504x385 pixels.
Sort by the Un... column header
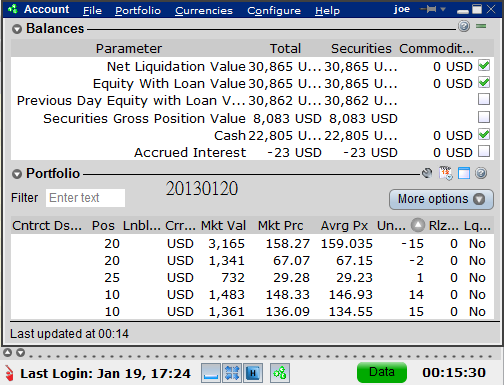coord(391,226)
